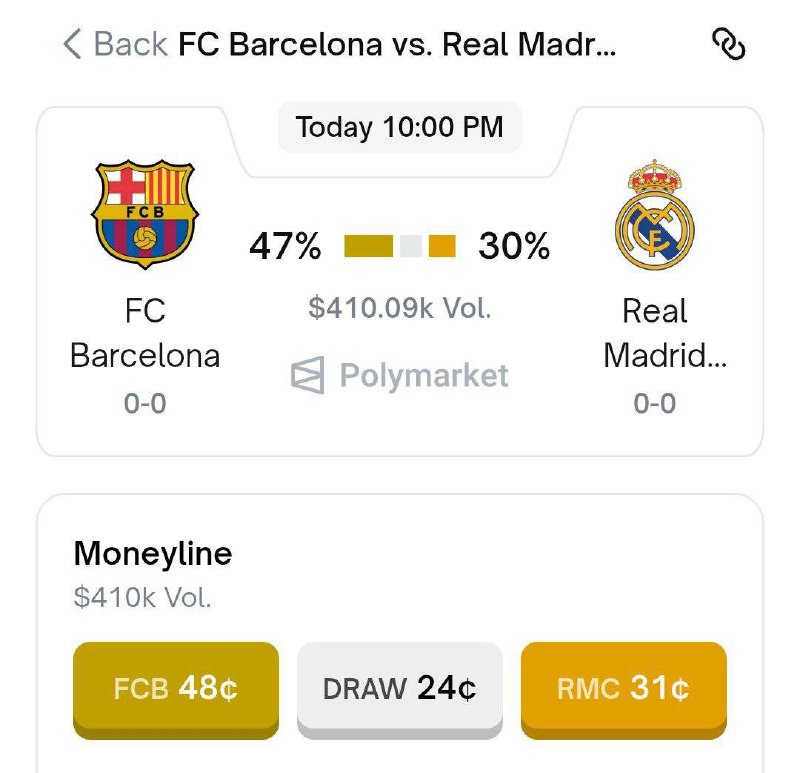Screen dimensions: 800x773
Task: Click the FC Barcelona team name
Action: (145, 333)
